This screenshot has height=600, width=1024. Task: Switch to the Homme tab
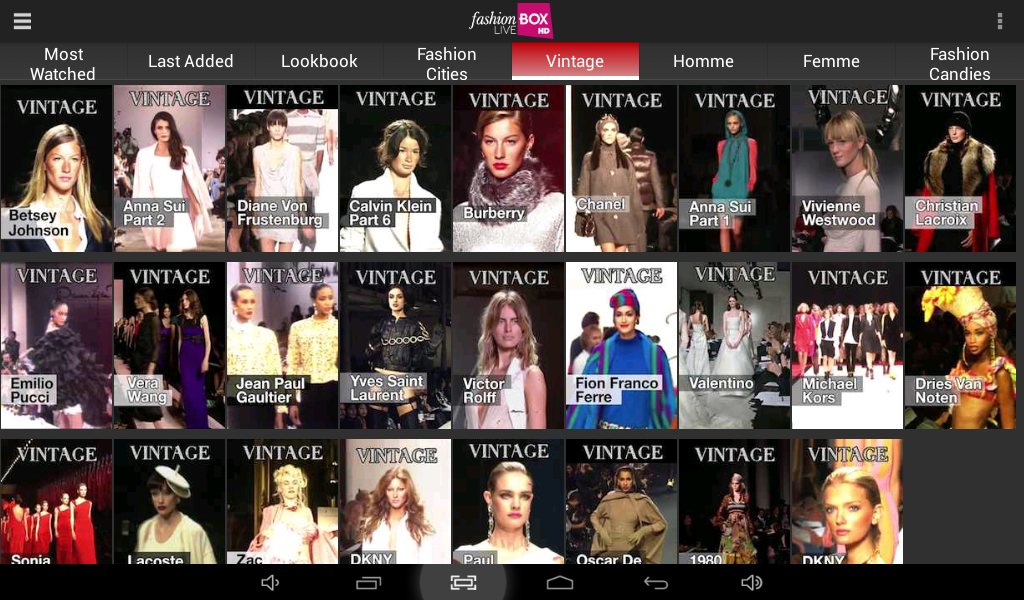[703, 61]
